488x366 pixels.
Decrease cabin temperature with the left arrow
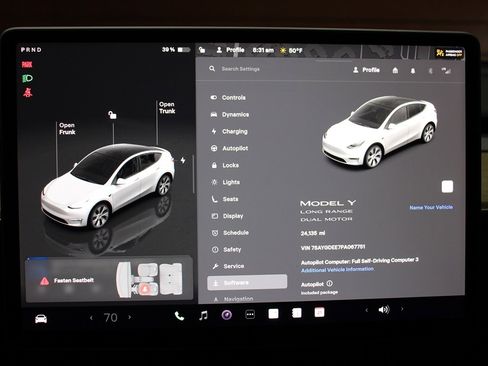click(x=91, y=318)
